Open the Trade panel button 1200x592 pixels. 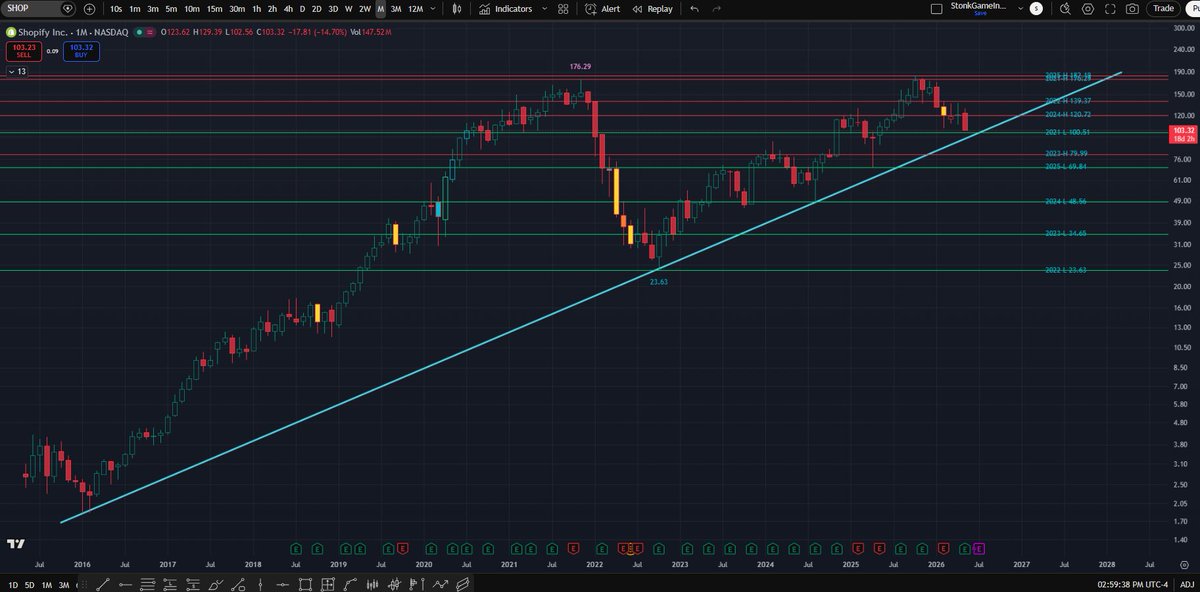(1164, 8)
